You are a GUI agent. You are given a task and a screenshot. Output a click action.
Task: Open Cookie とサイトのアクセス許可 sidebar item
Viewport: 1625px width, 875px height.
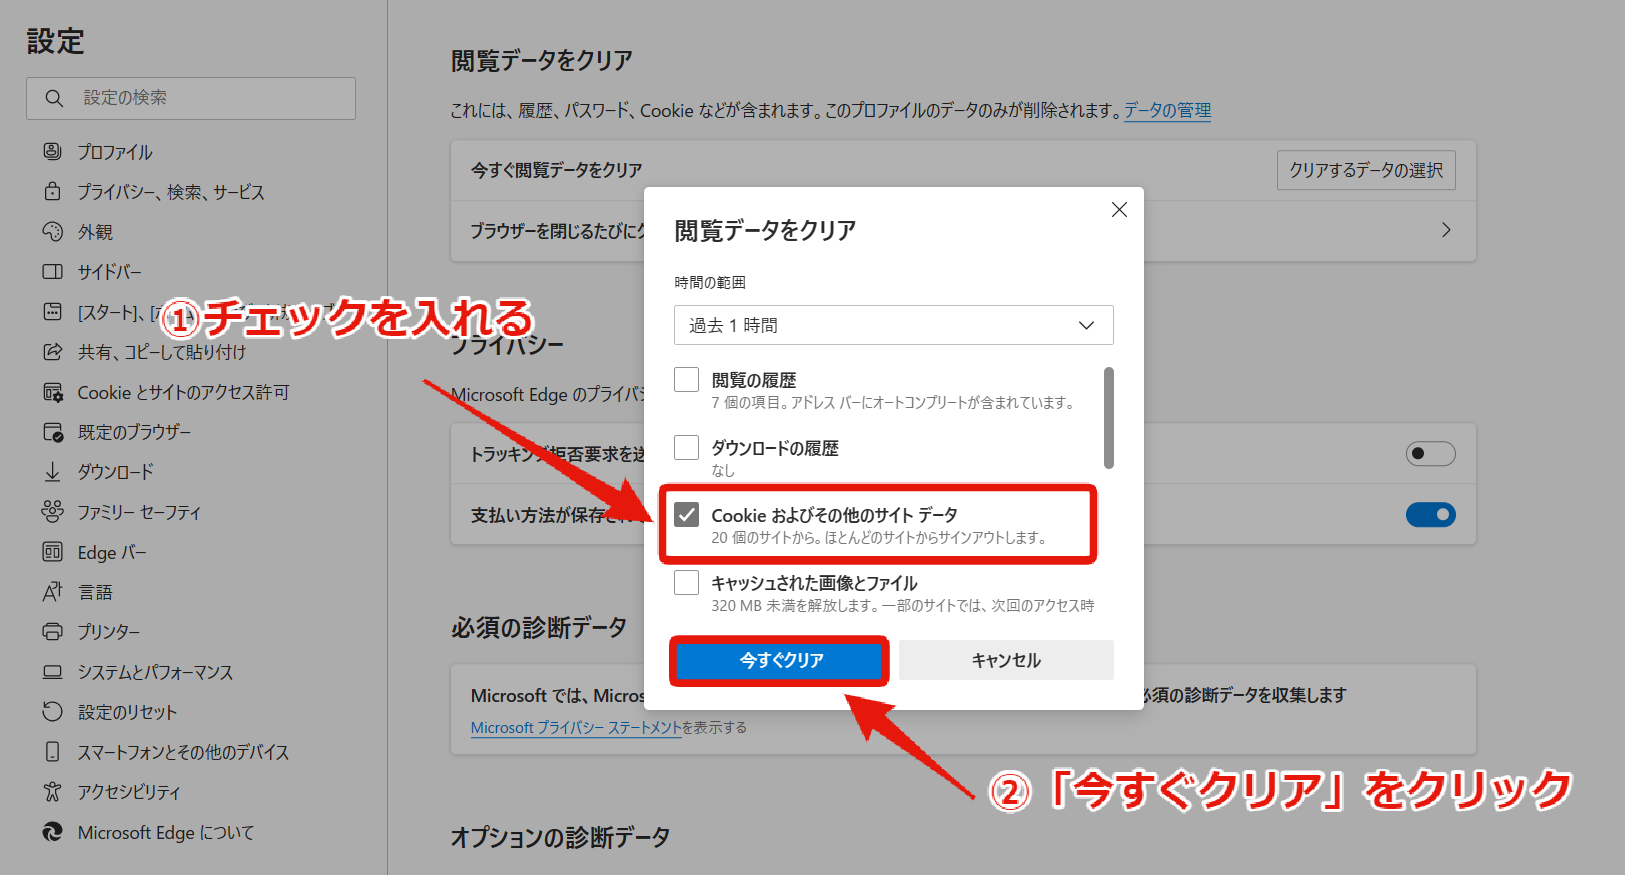click(183, 392)
